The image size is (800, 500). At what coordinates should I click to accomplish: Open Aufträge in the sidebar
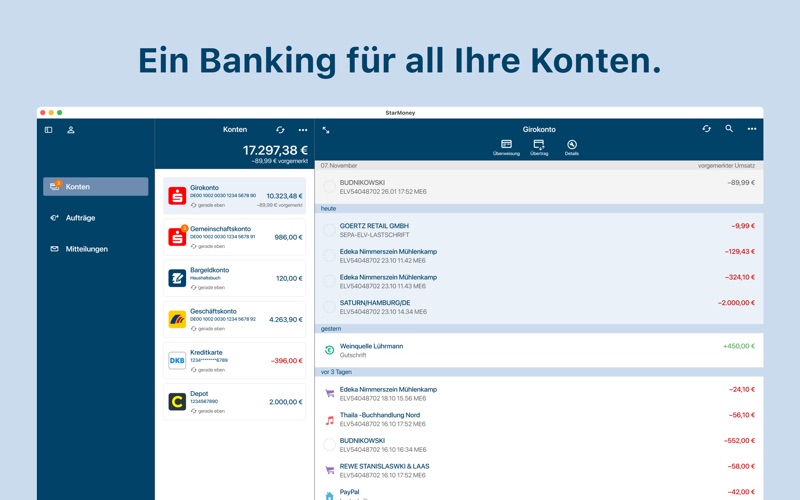click(95, 218)
